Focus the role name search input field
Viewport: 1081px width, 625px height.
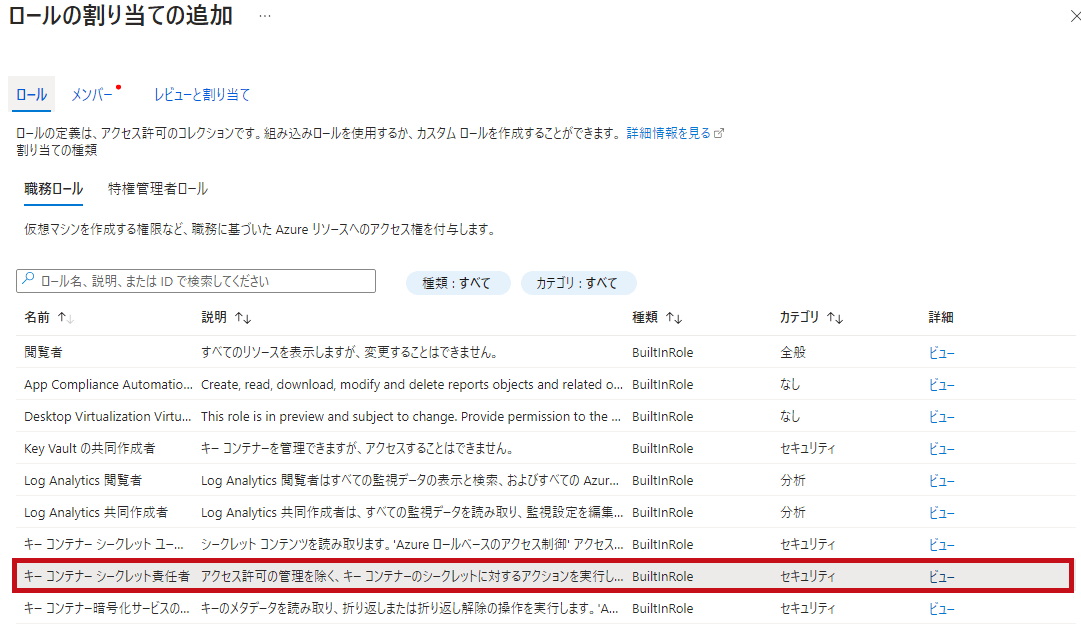tap(196, 281)
